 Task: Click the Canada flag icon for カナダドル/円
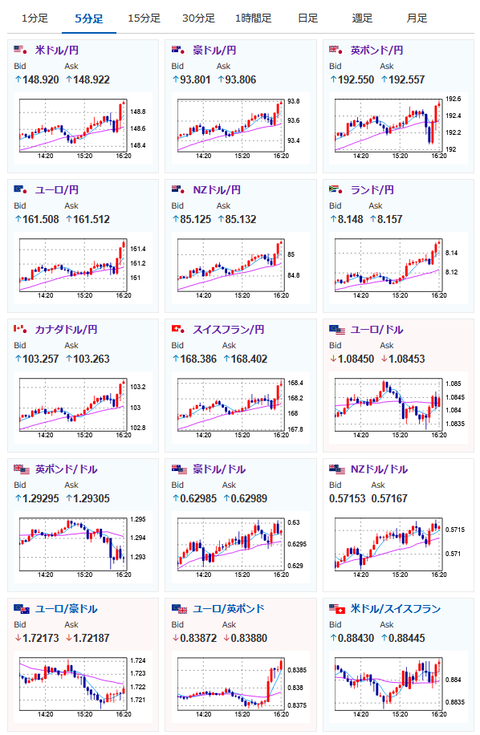point(20,329)
